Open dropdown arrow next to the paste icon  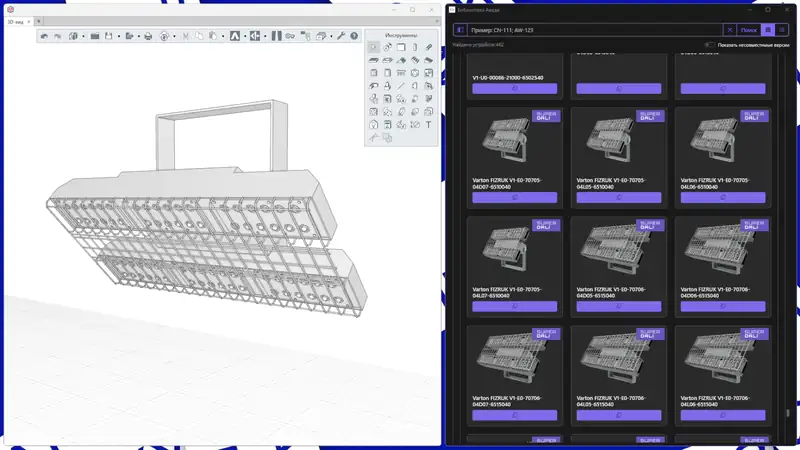[223, 36]
